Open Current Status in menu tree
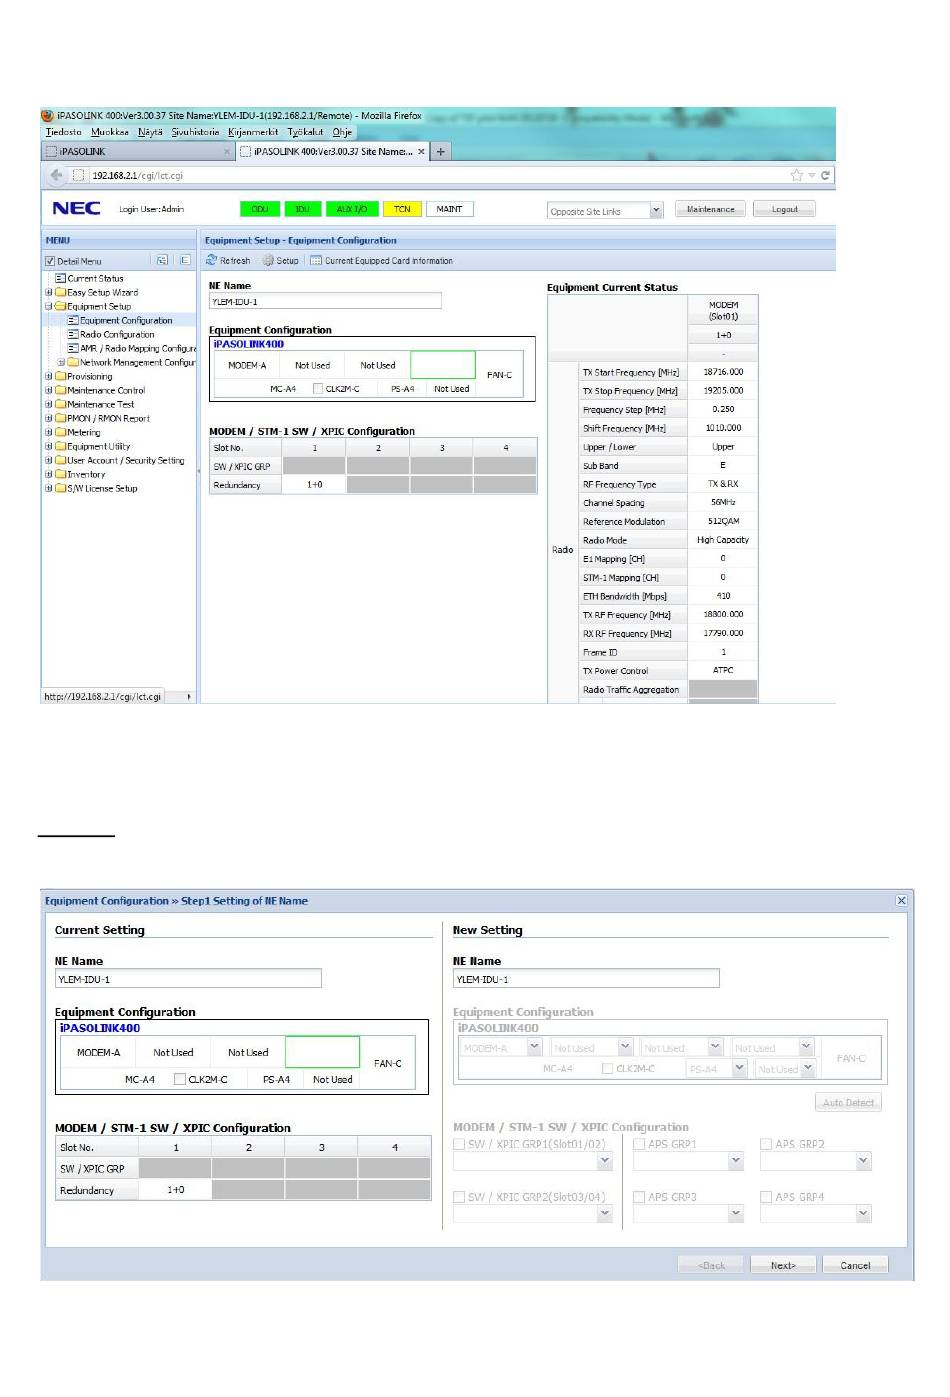The height and width of the screenshot is (1397, 950). pos(95,278)
